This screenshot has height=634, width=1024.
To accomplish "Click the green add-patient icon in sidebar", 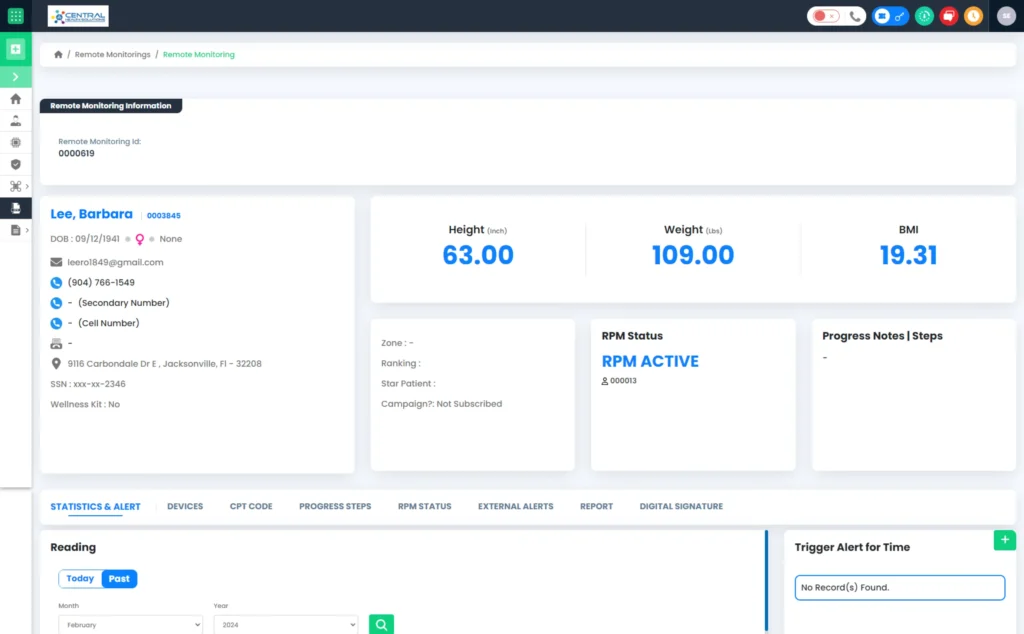I will click(x=14, y=49).
